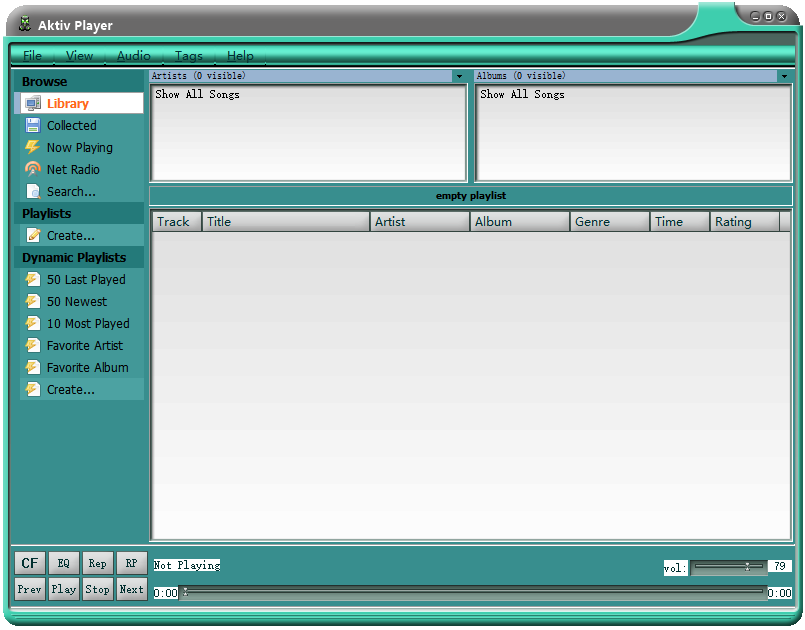
Task: Sort by the Rating column header
Action: pyautogui.click(x=745, y=222)
